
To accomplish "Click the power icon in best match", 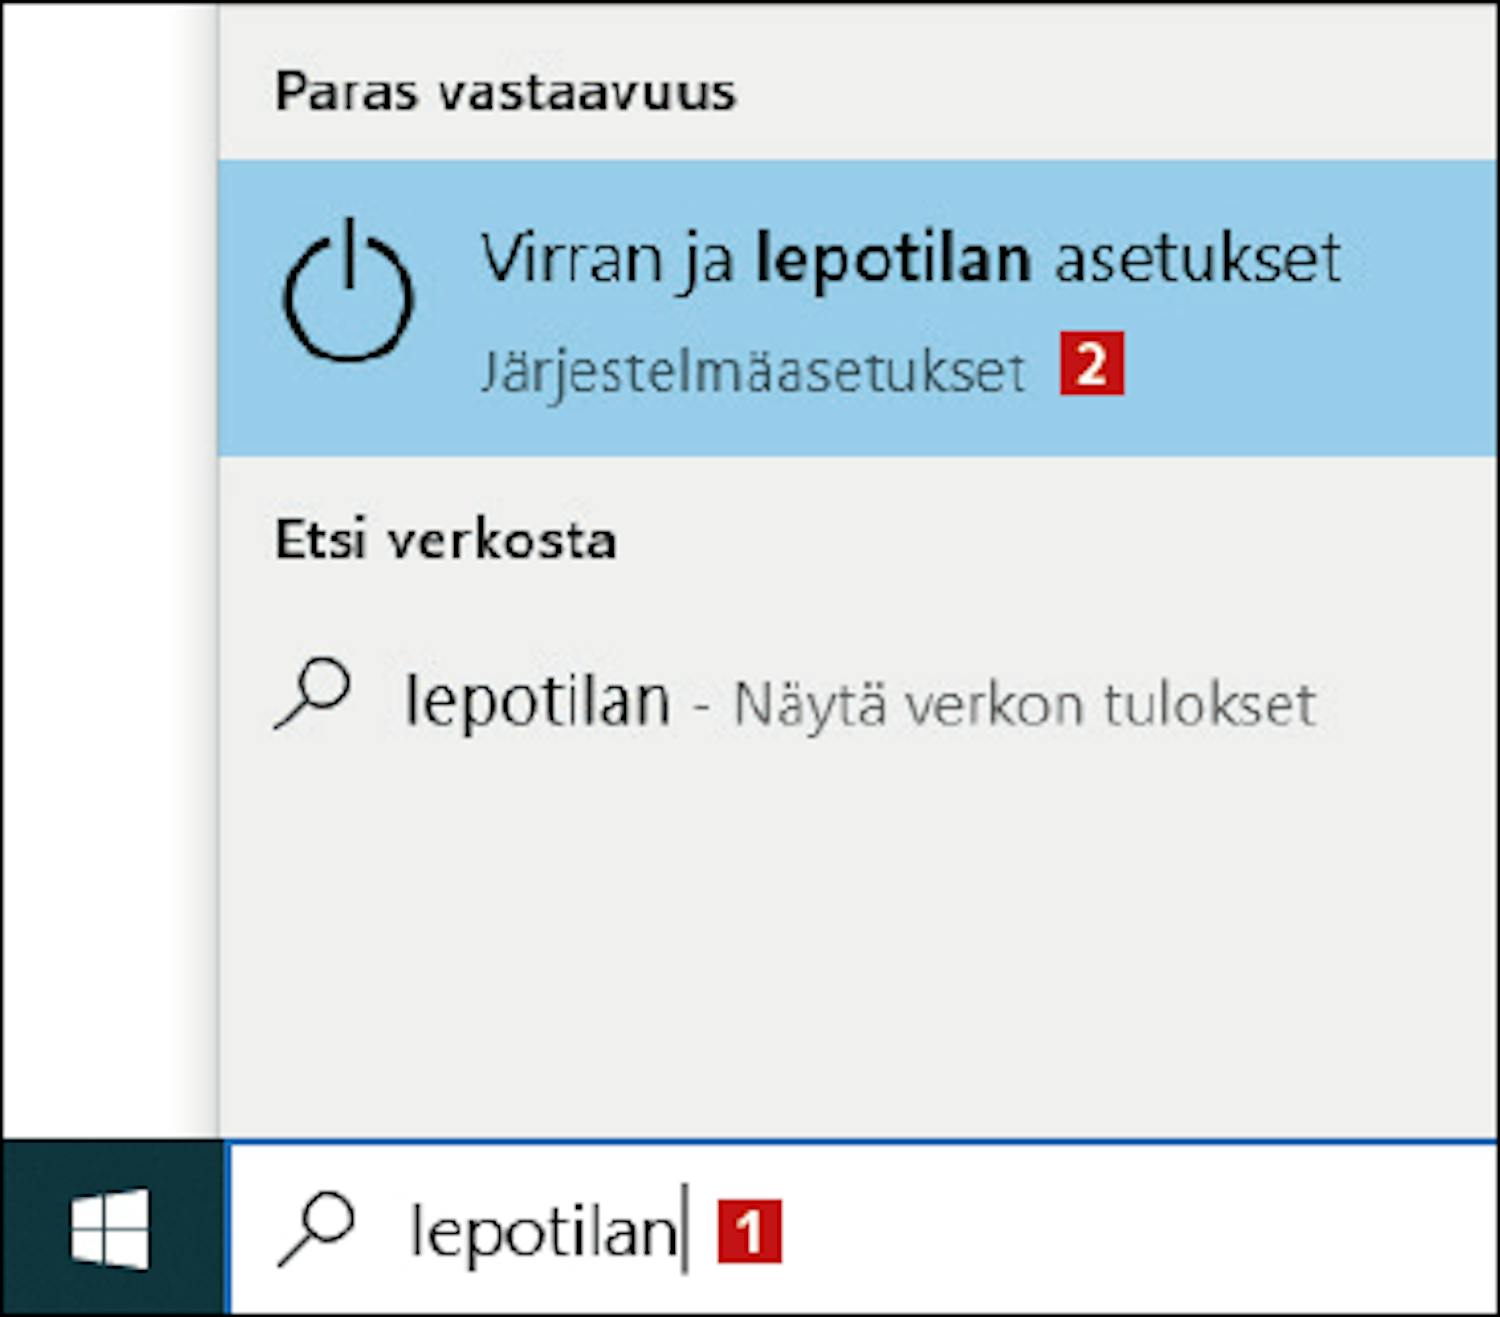I will 347,290.
